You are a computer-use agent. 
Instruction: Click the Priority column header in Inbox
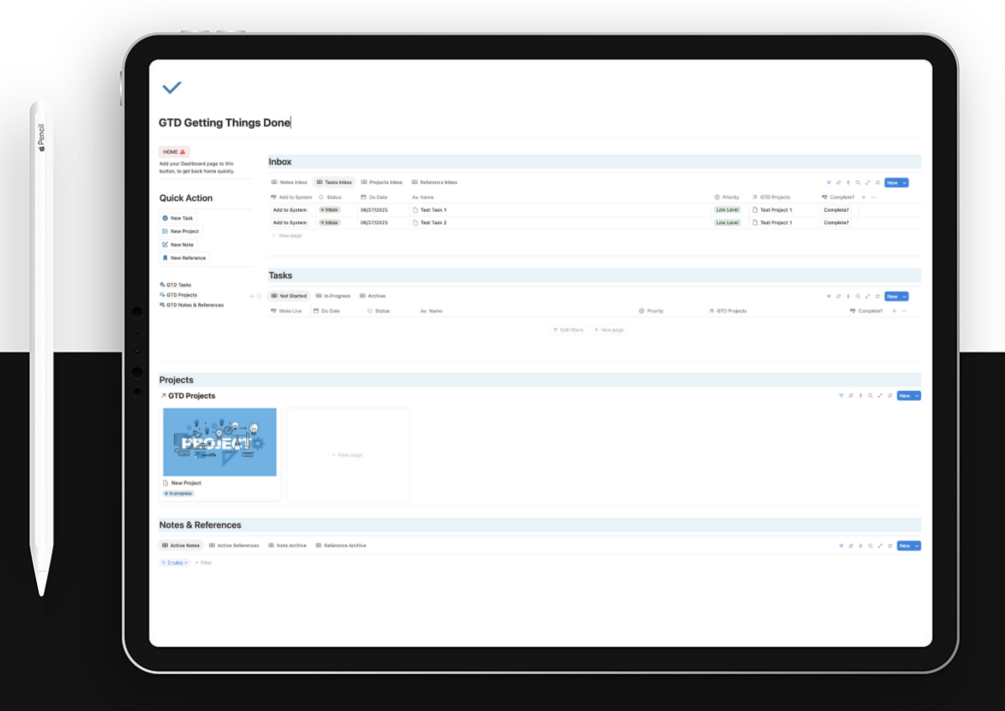pyautogui.click(x=727, y=197)
